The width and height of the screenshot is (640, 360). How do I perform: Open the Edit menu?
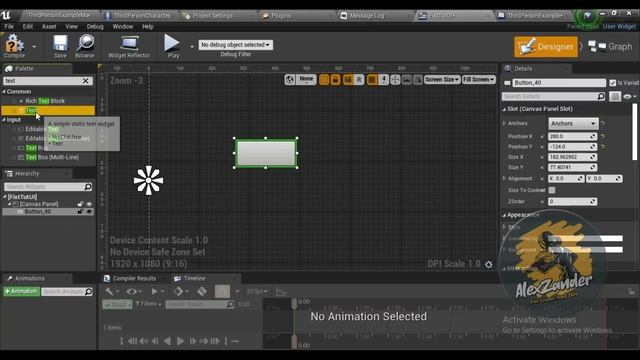pyautogui.click(x=28, y=27)
